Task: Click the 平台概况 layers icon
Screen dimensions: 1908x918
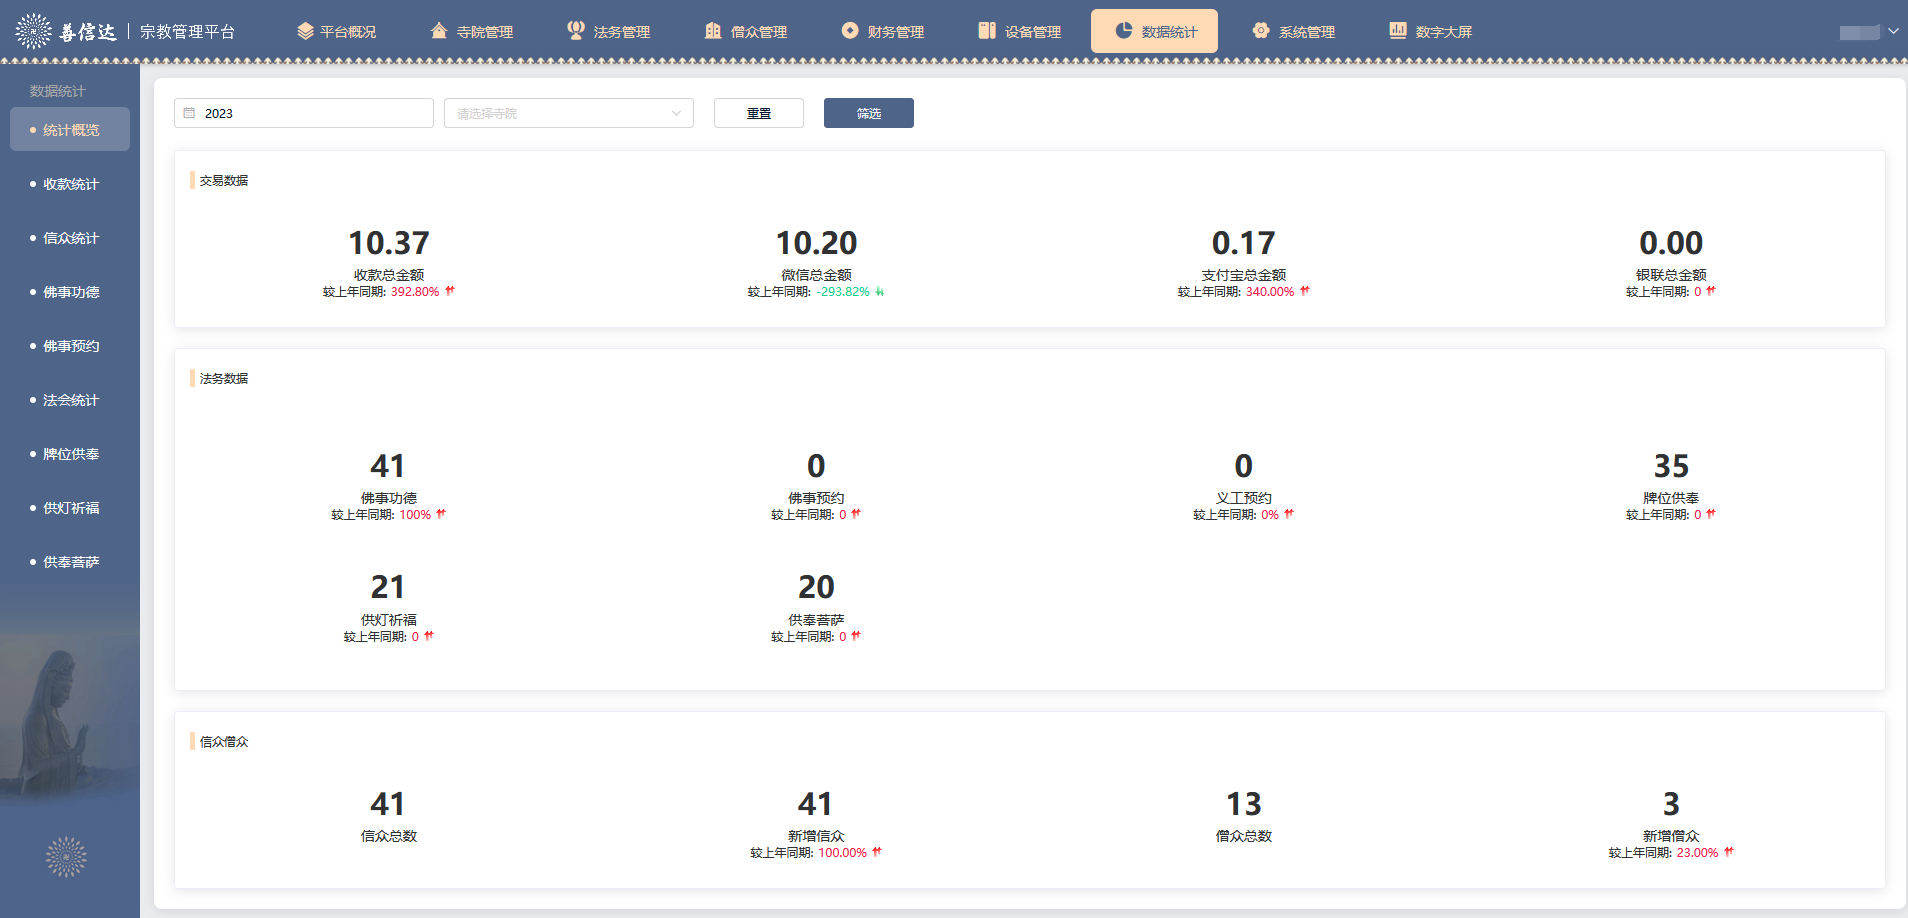Action: coord(305,31)
